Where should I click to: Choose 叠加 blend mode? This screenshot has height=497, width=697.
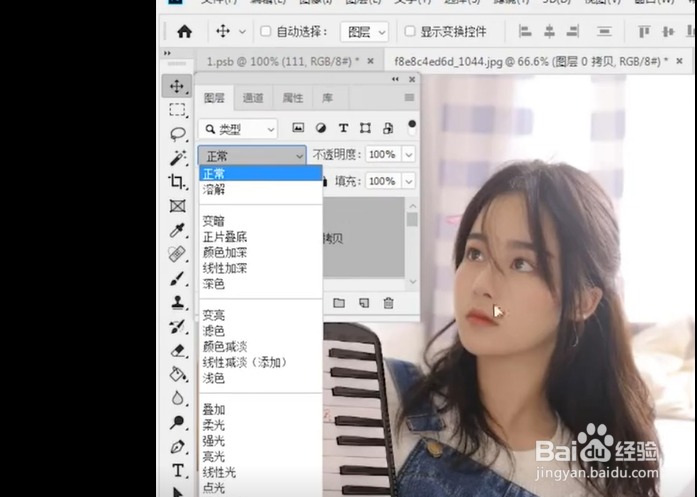click(x=261, y=409)
